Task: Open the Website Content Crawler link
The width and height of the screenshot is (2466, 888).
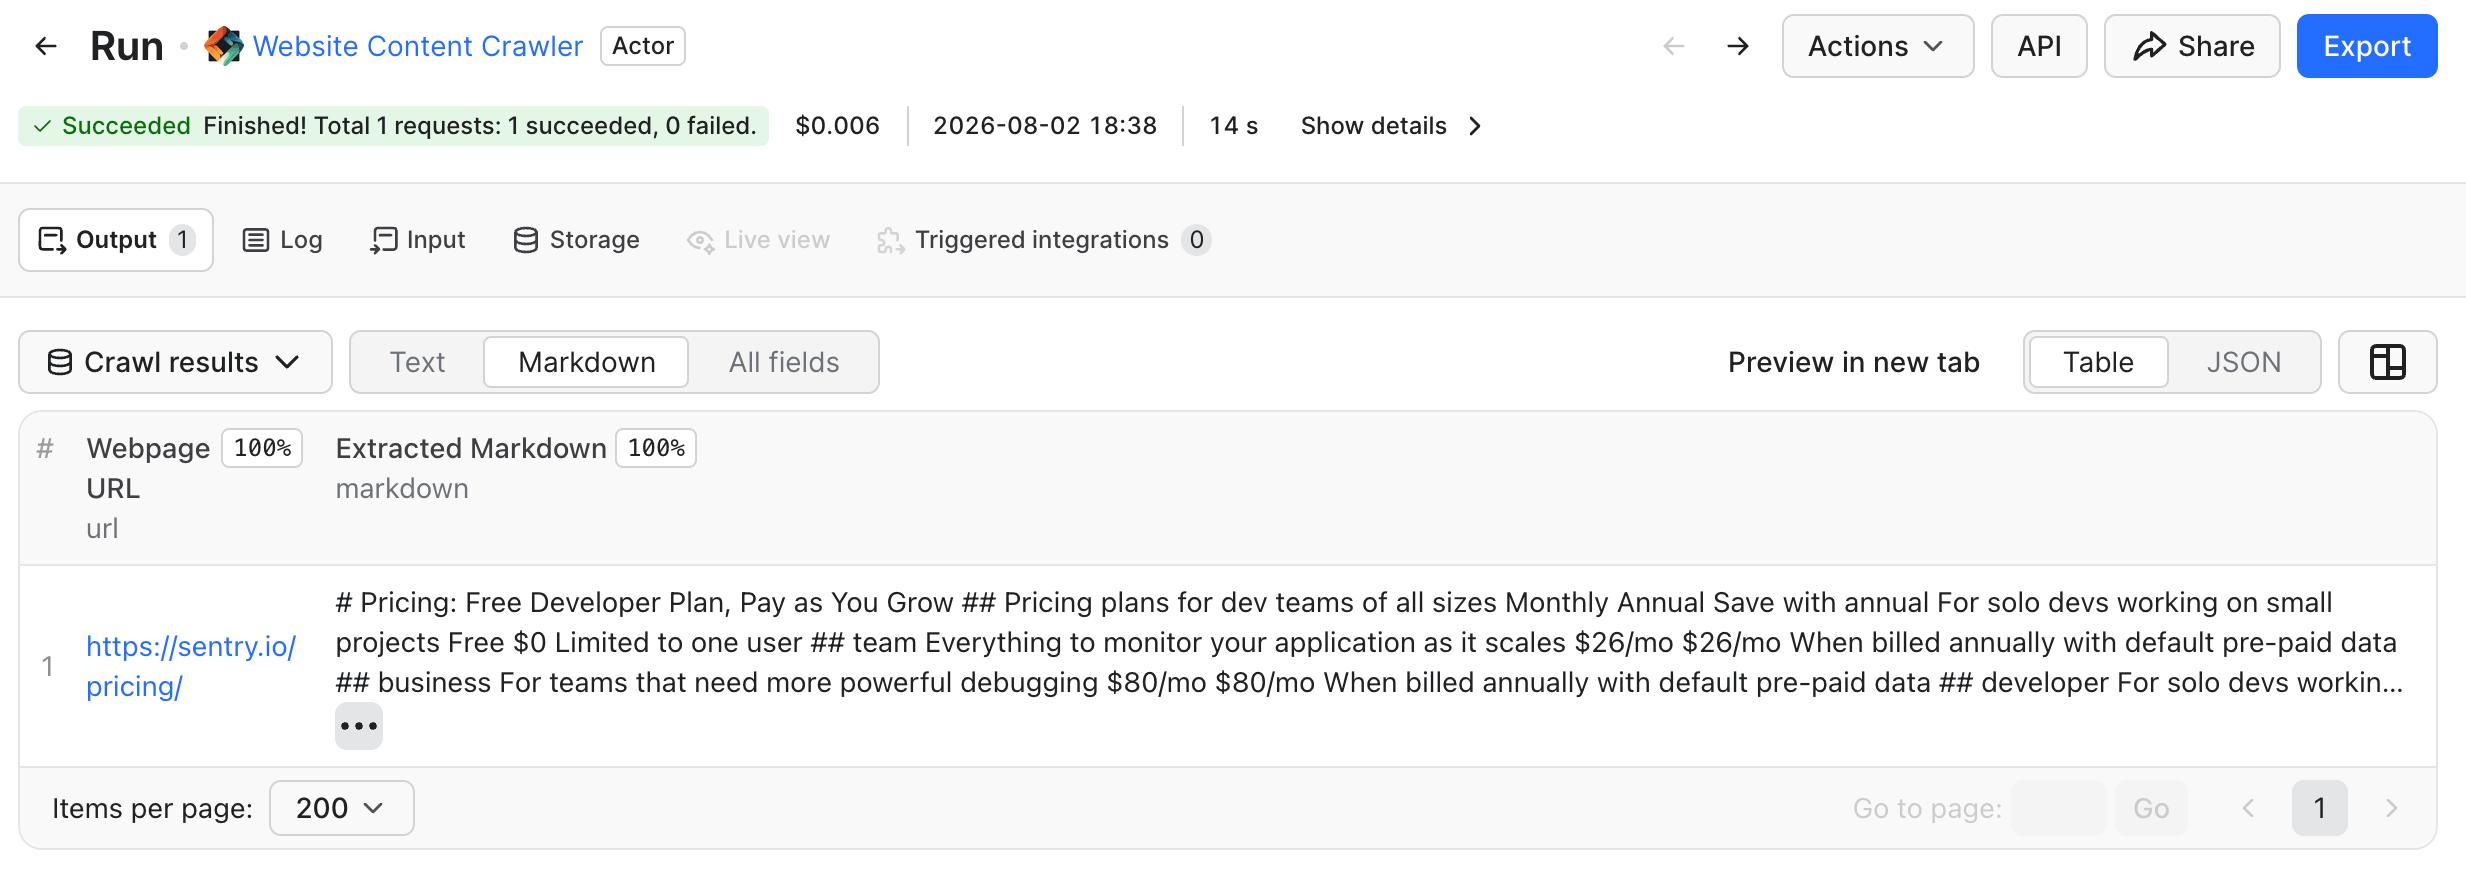Action: pos(417,46)
